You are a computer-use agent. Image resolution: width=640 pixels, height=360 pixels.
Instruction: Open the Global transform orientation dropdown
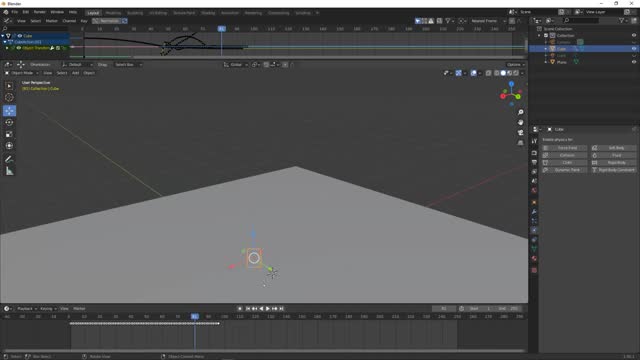point(236,64)
